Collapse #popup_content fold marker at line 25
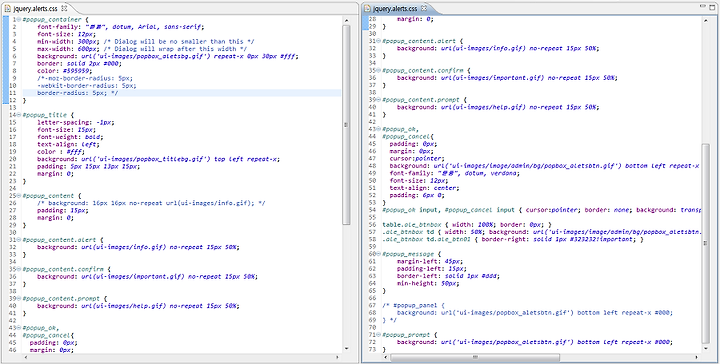The height and width of the screenshot is (364, 720). point(19,196)
